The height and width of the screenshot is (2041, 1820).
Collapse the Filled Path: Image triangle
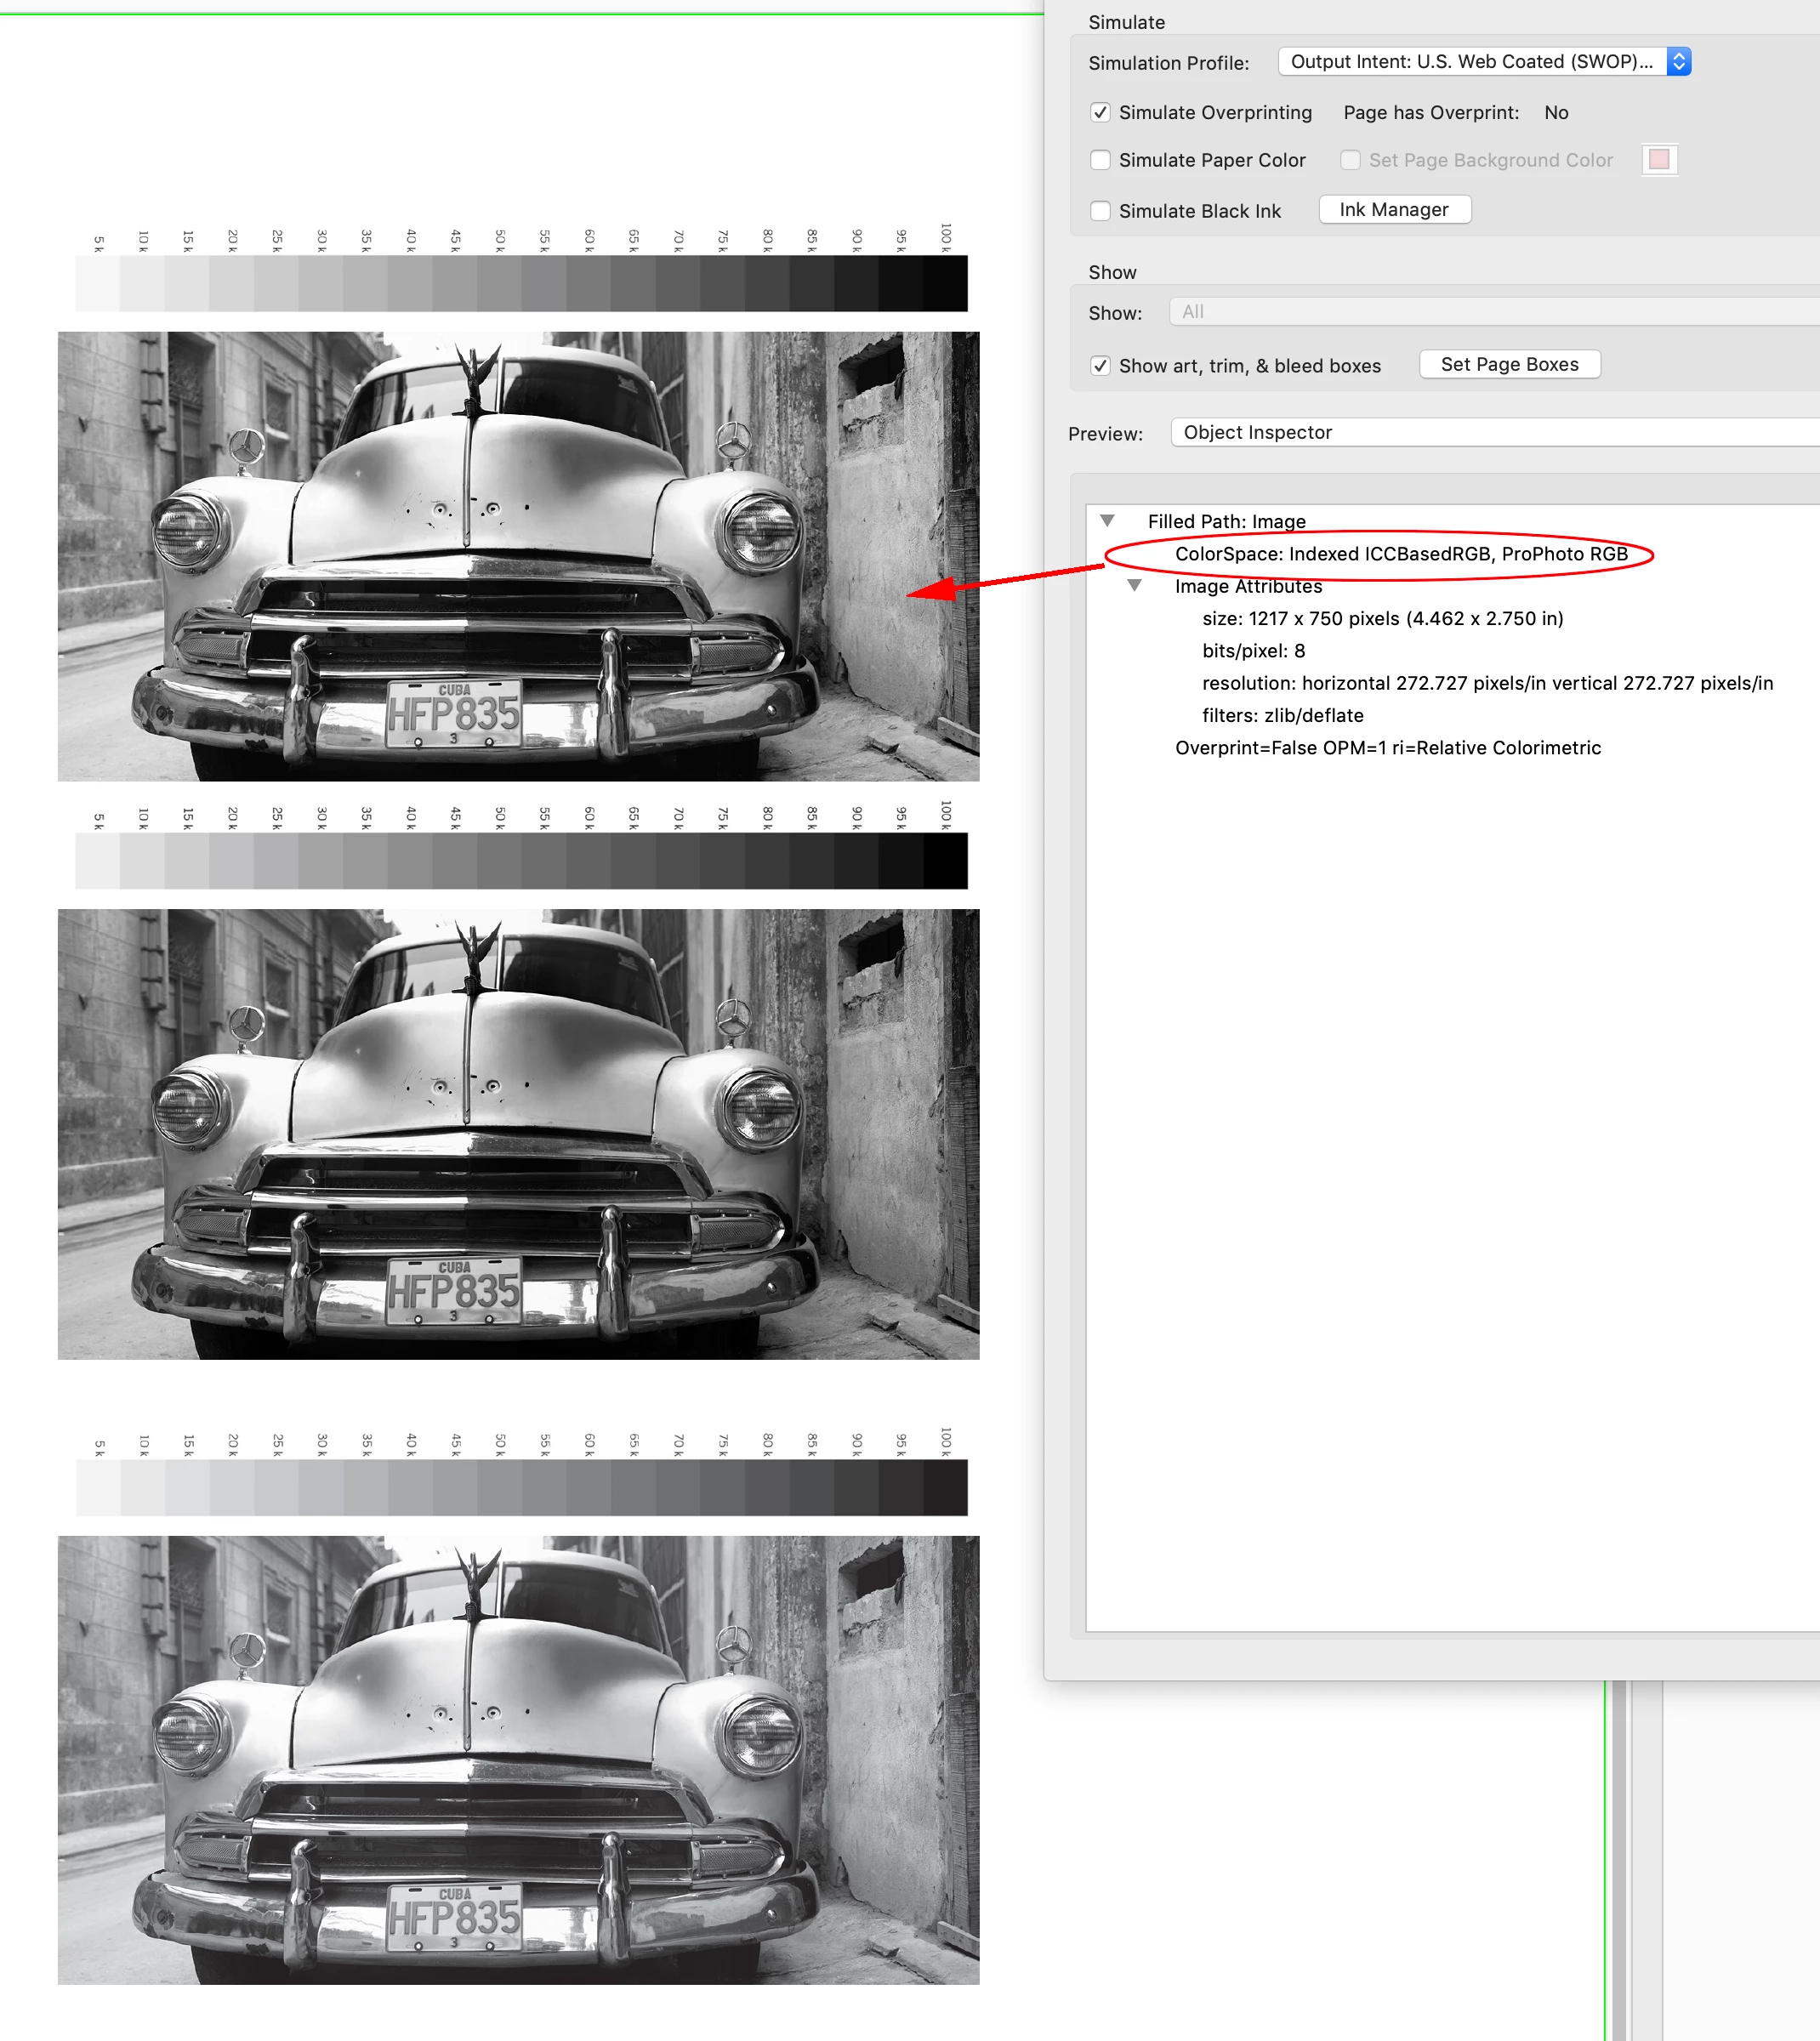1107,521
